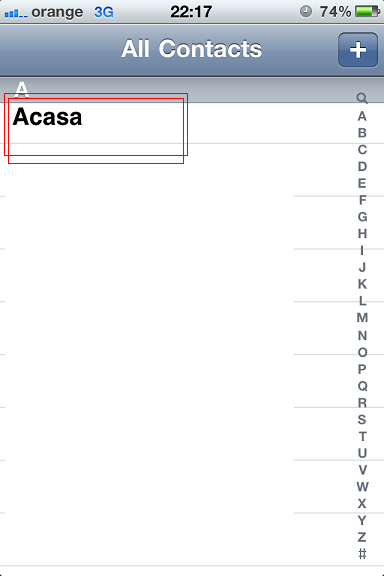Tap the alarm clock status icon
The width and height of the screenshot is (384, 576).
pyautogui.click(x=306, y=11)
